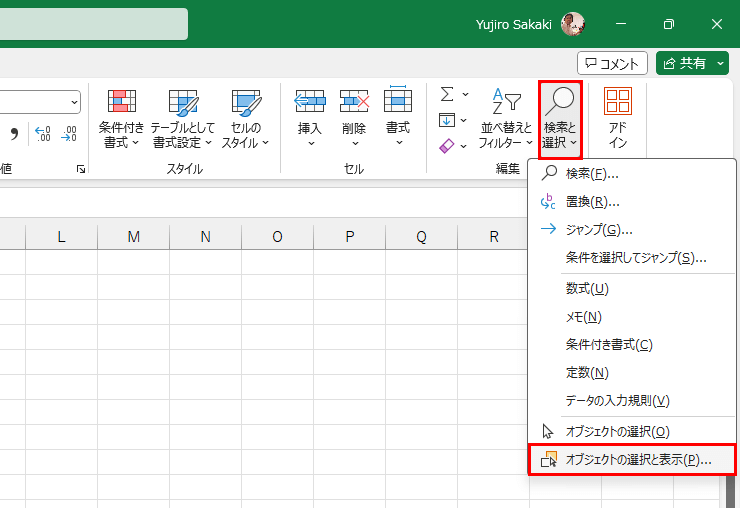The width and height of the screenshot is (740, 508).
Task: Select 置換(R)... from the menu
Action: [x=632, y=202]
